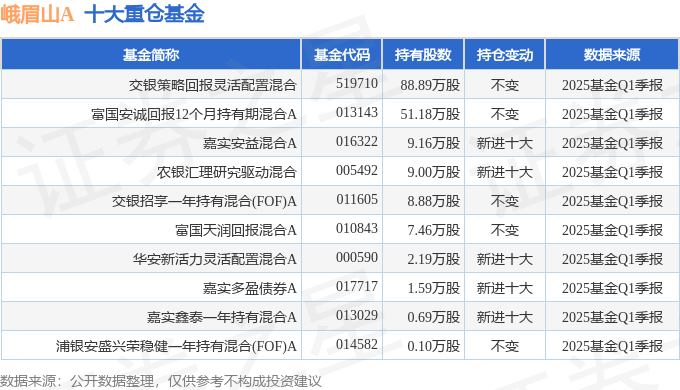Select the 嘉实安益混合A fund row
680x390 pixels.
(x=340, y=143)
